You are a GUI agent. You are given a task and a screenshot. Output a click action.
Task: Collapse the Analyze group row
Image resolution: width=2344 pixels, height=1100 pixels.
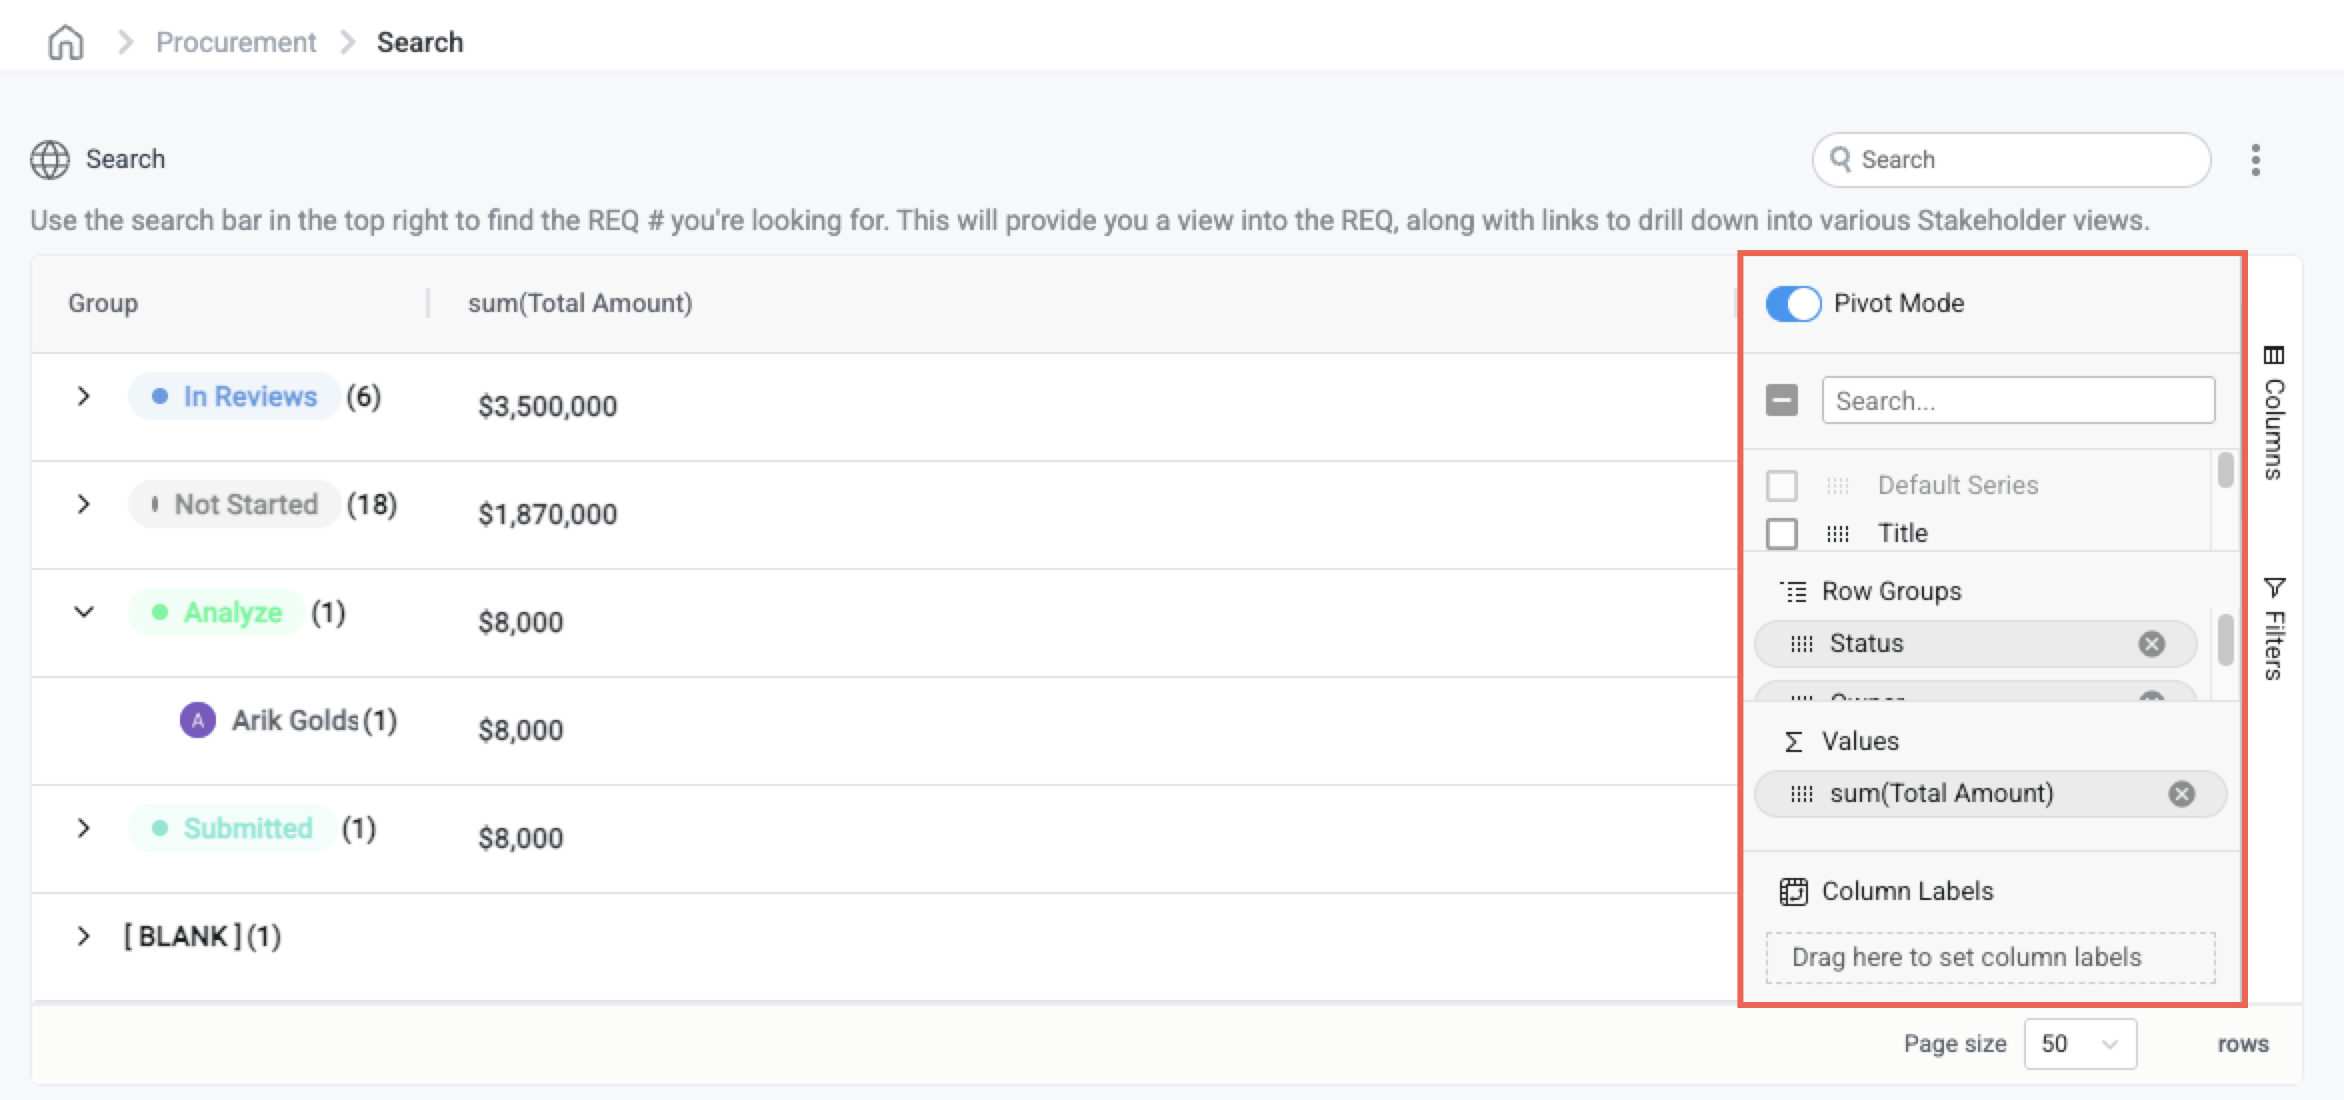click(x=84, y=612)
